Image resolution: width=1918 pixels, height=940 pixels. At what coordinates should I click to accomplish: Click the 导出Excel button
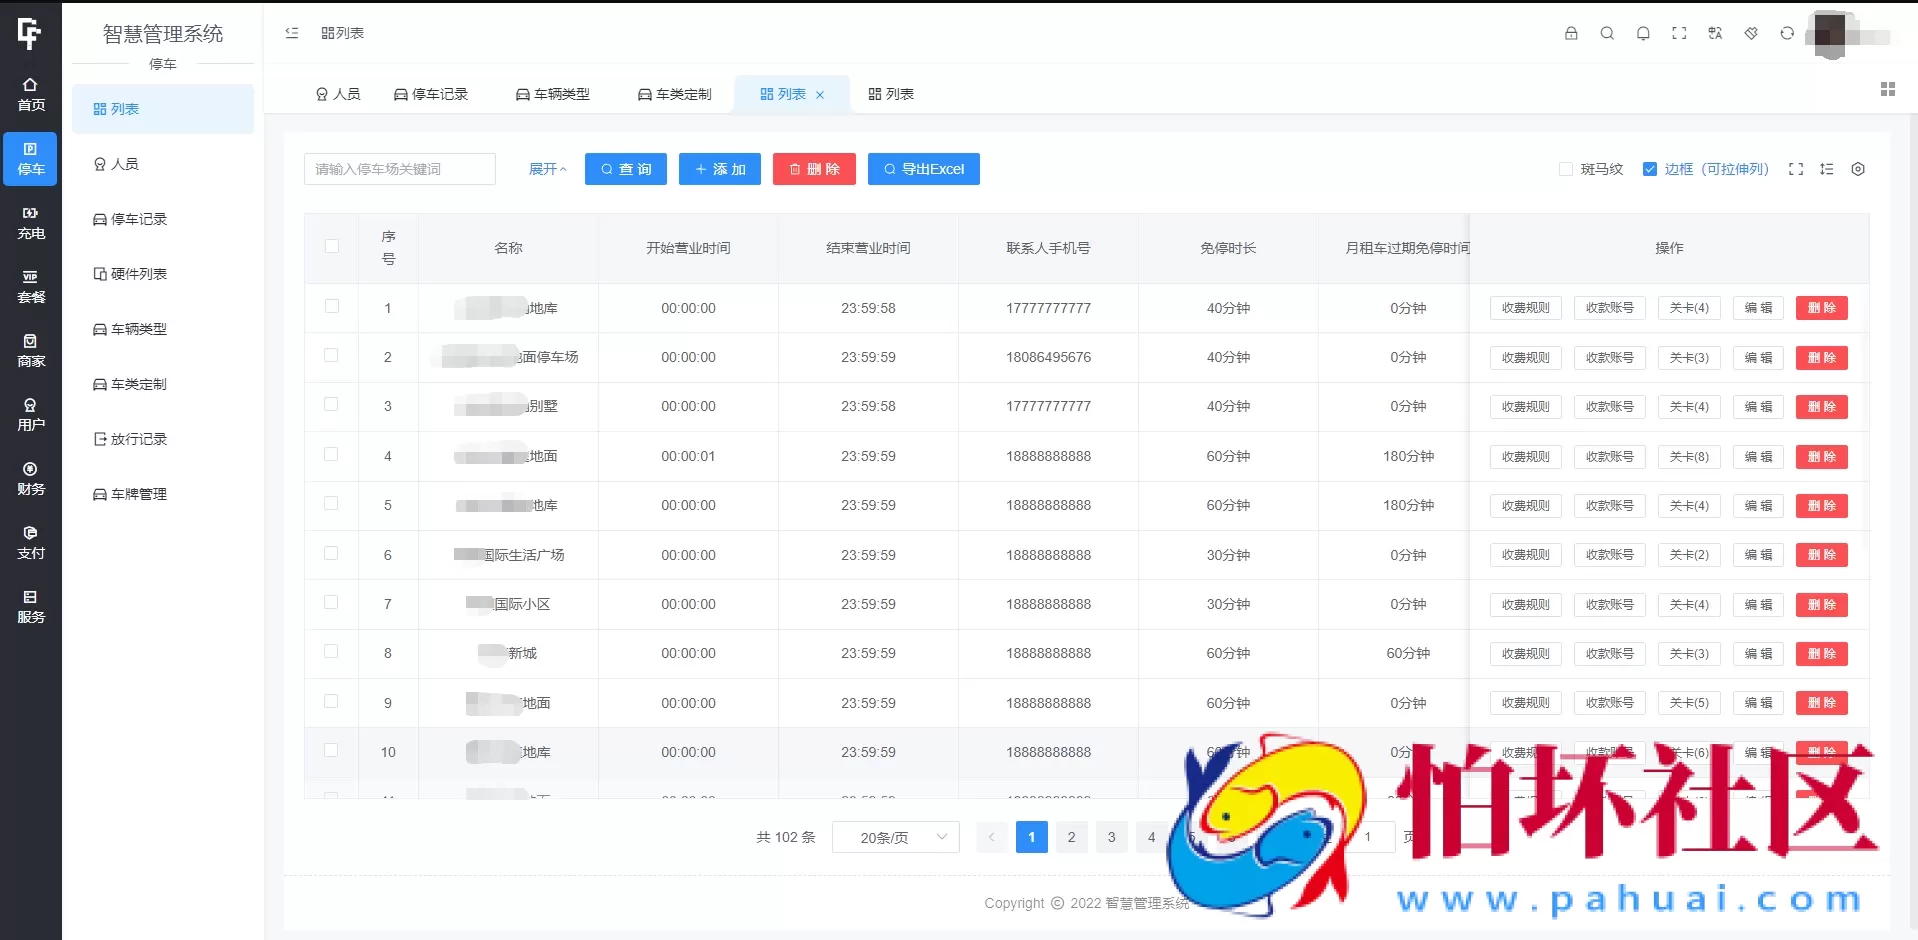pyautogui.click(x=923, y=169)
